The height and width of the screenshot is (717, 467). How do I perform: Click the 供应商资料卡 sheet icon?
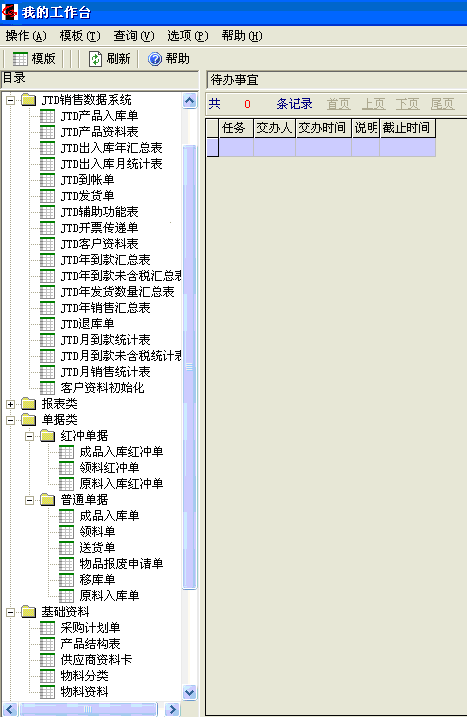pyautogui.click(x=47, y=660)
